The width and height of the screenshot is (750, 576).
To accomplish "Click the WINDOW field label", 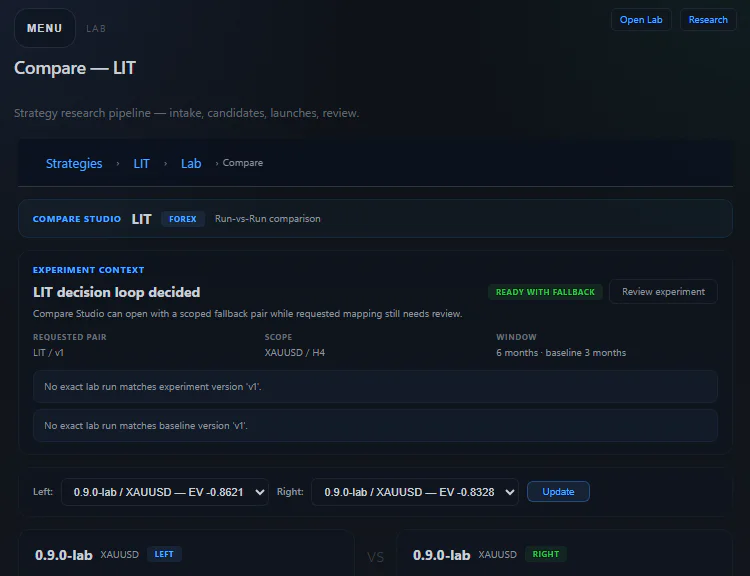I will (x=516, y=337).
